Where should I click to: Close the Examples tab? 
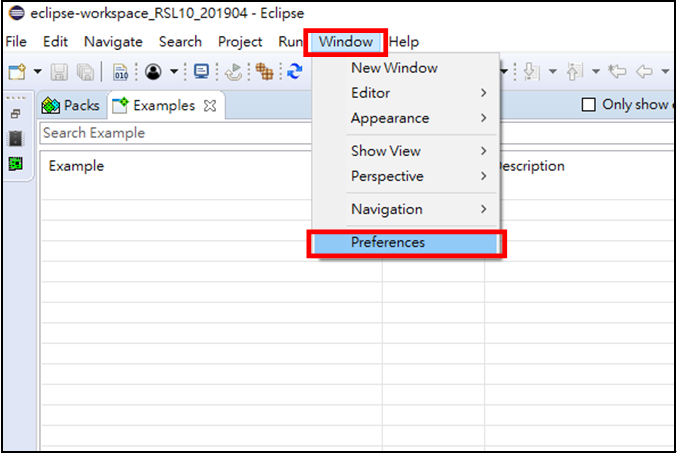209,105
